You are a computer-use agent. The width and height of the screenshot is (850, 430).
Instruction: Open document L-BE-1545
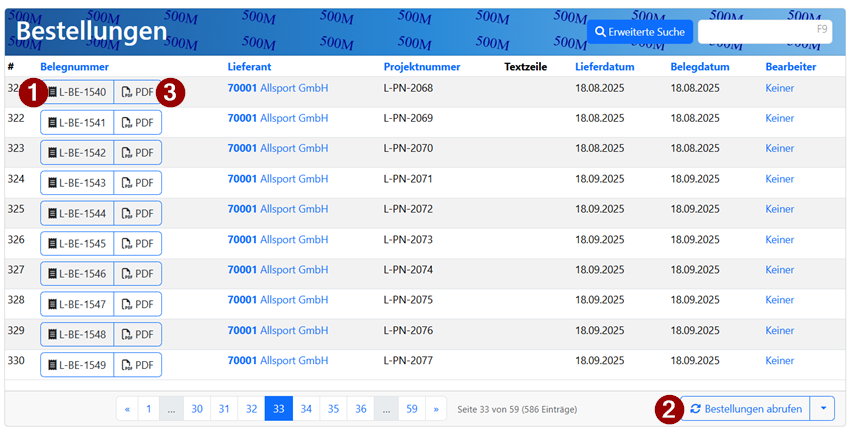(77, 244)
